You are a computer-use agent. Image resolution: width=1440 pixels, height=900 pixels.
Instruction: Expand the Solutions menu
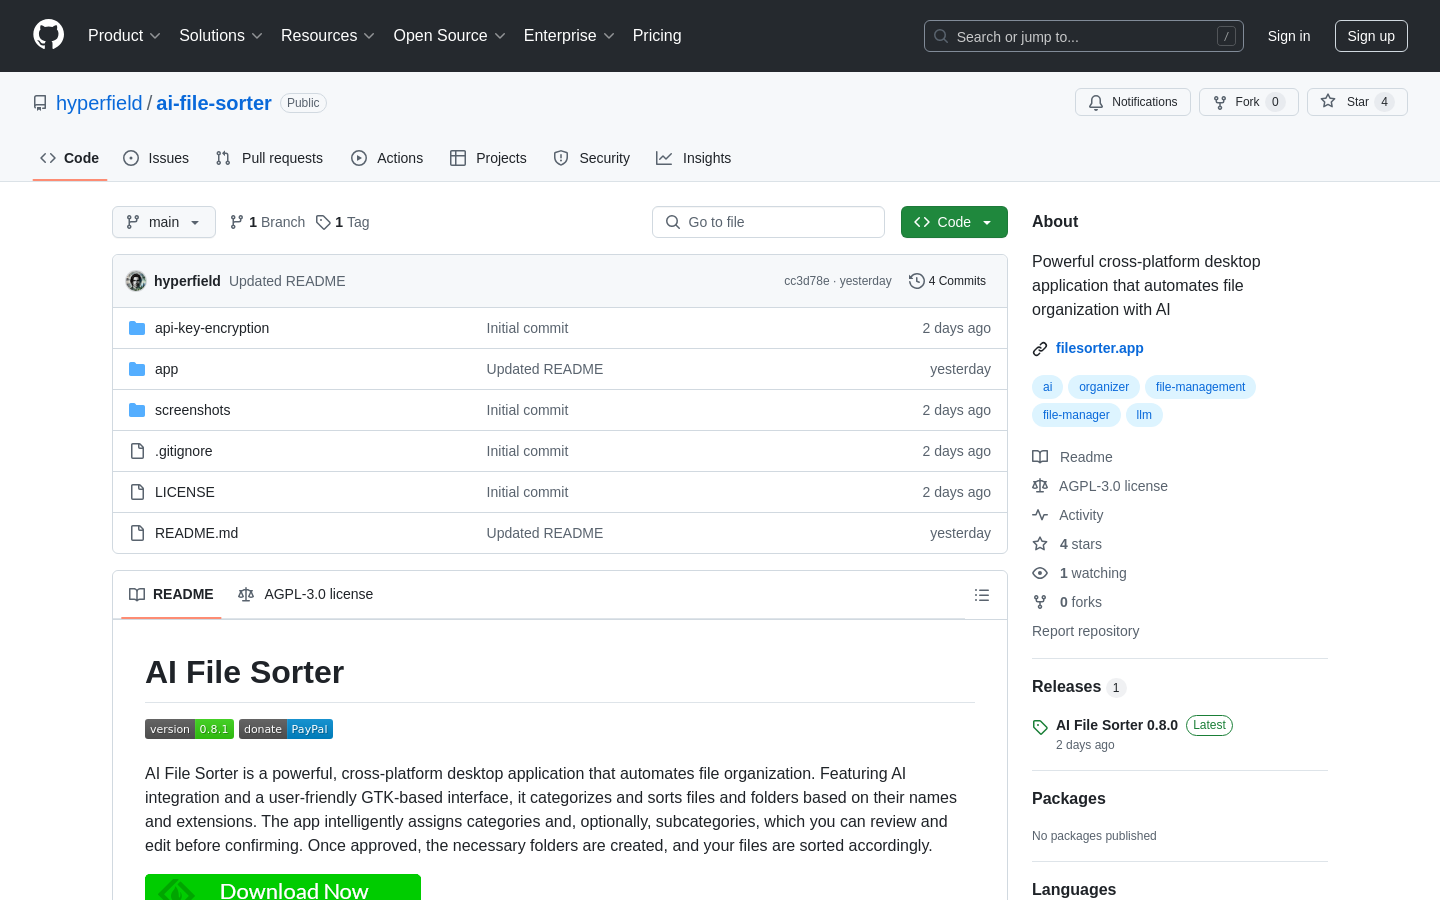[221, 36]
